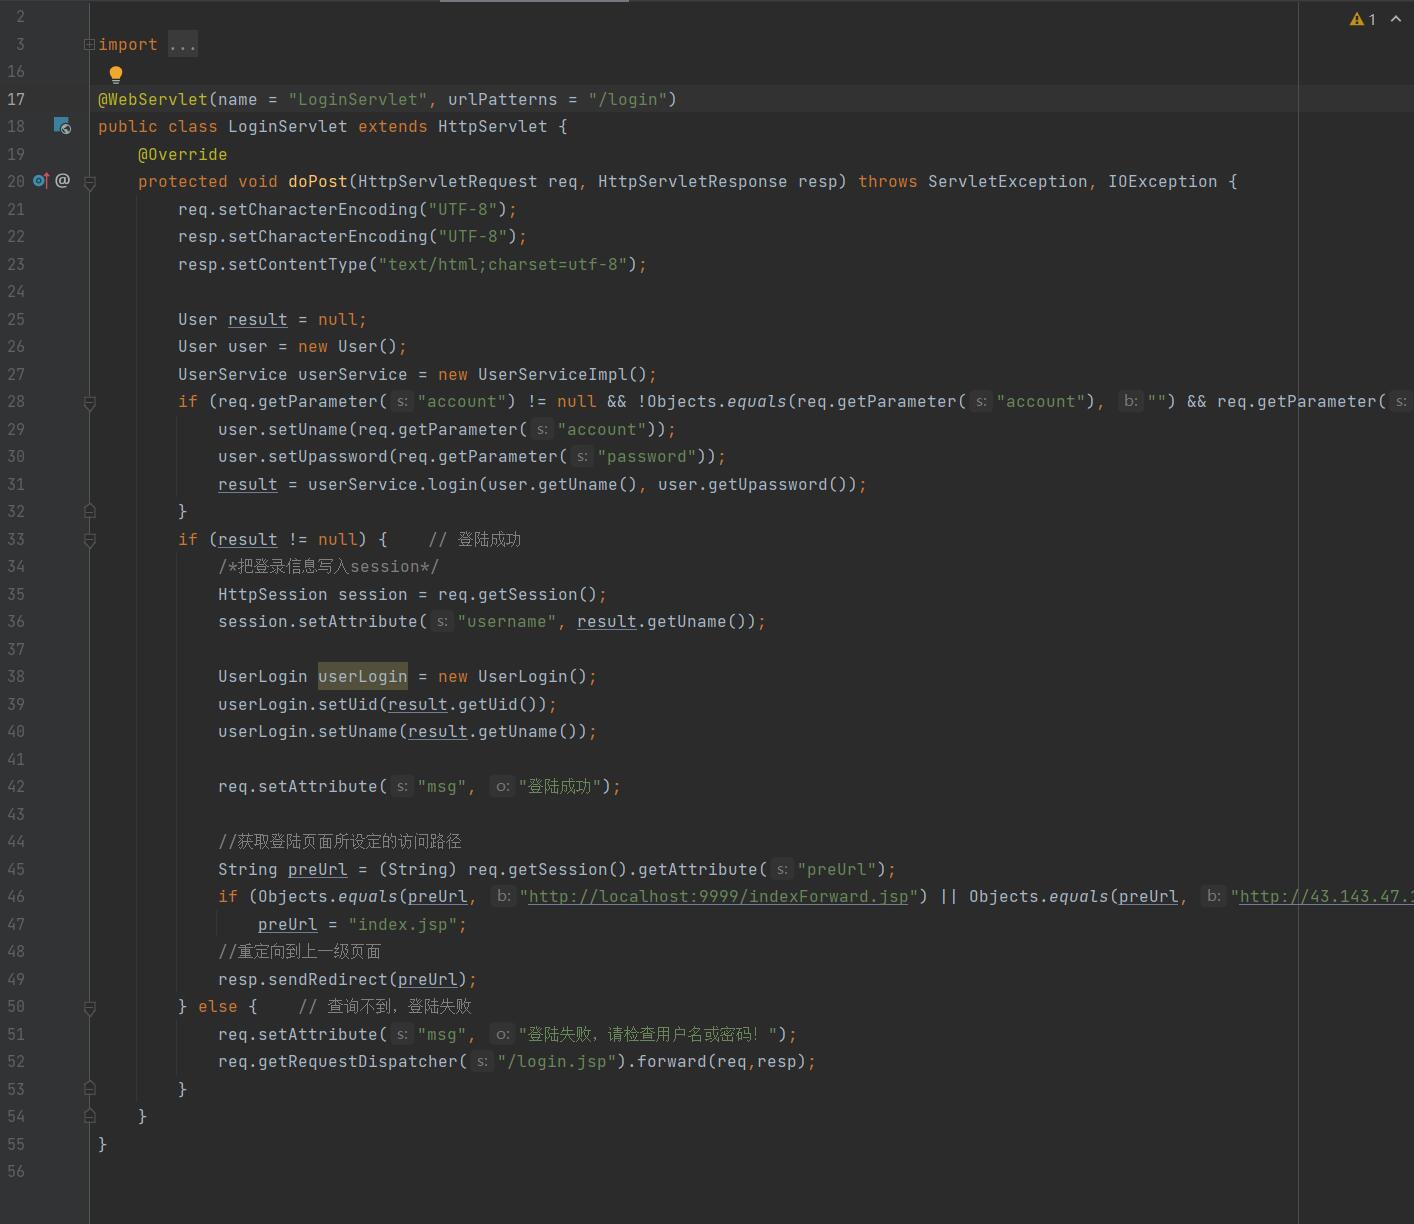Viewport: 1414px width, 1224px height.
Task: Click the overriding-method gutter icon on line 20
Action: [x=41, y=181]
